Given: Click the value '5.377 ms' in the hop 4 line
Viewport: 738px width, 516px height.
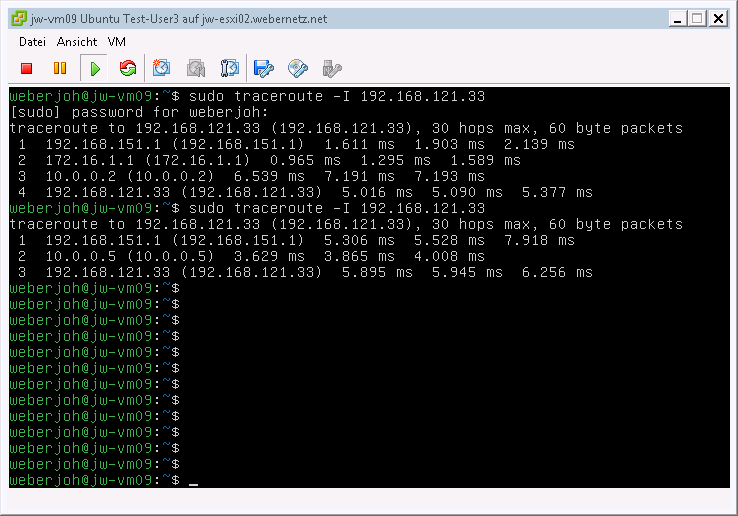Looking at the screenshot, I should tap(557, 192).
